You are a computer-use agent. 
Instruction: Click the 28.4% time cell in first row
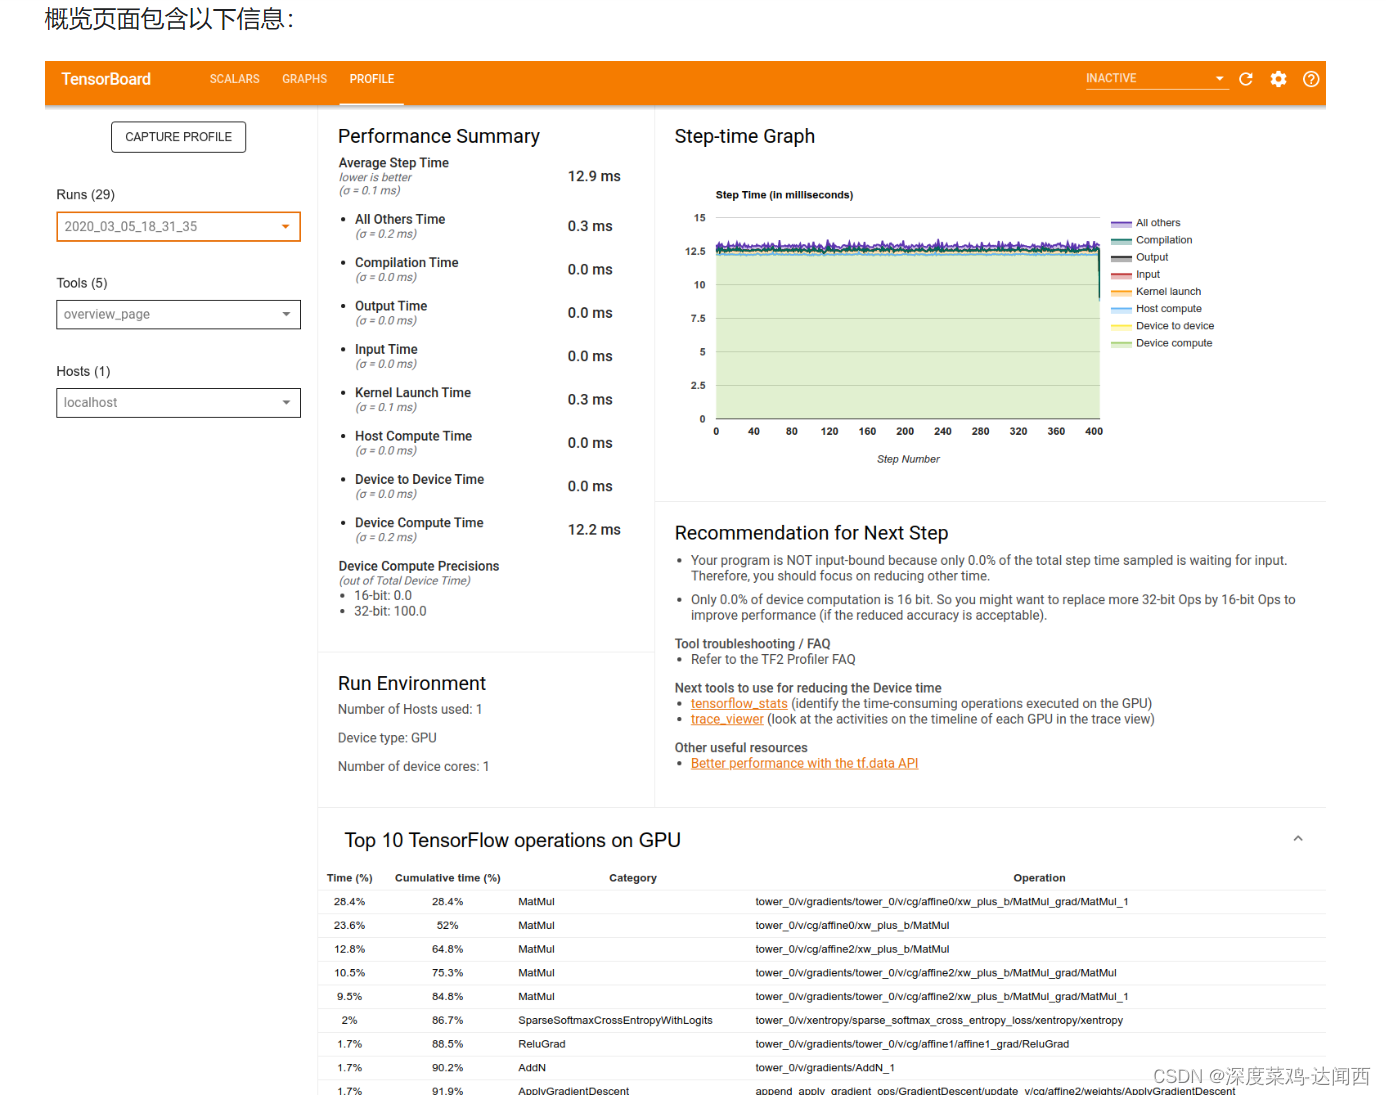pyautogui.click(x=350, y=902)
